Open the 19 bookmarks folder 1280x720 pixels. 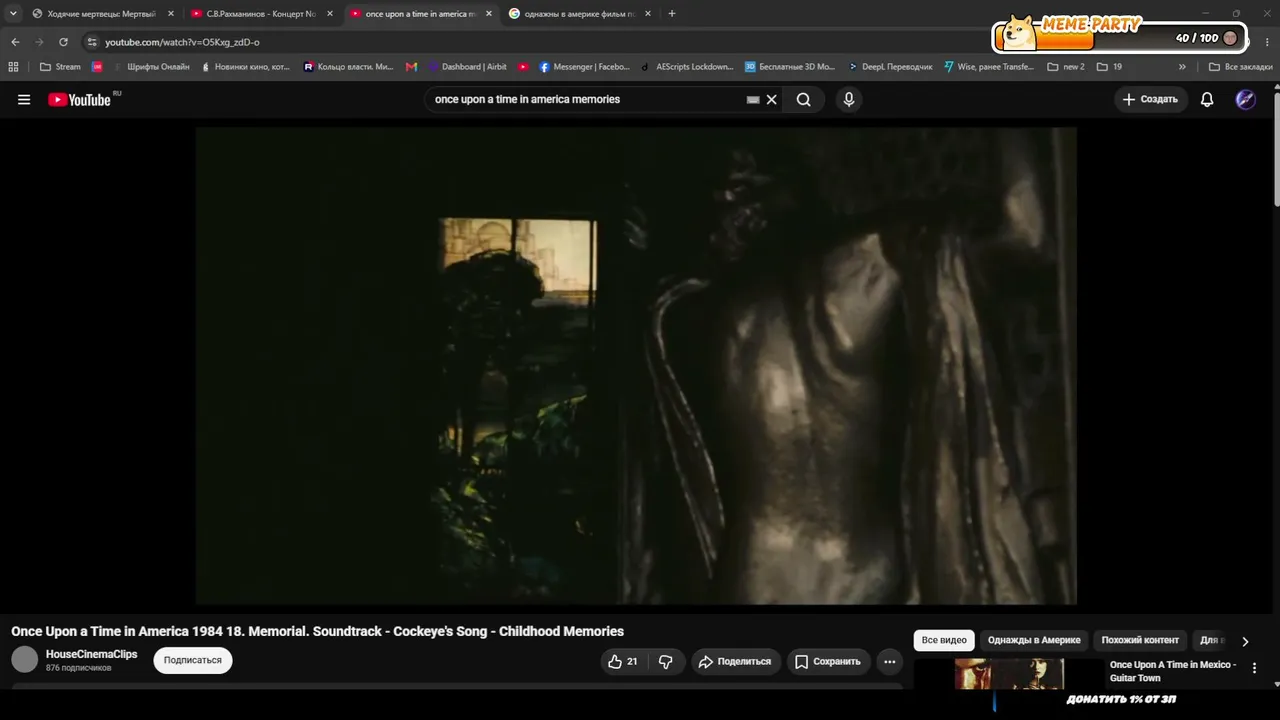coord(1109,67)
